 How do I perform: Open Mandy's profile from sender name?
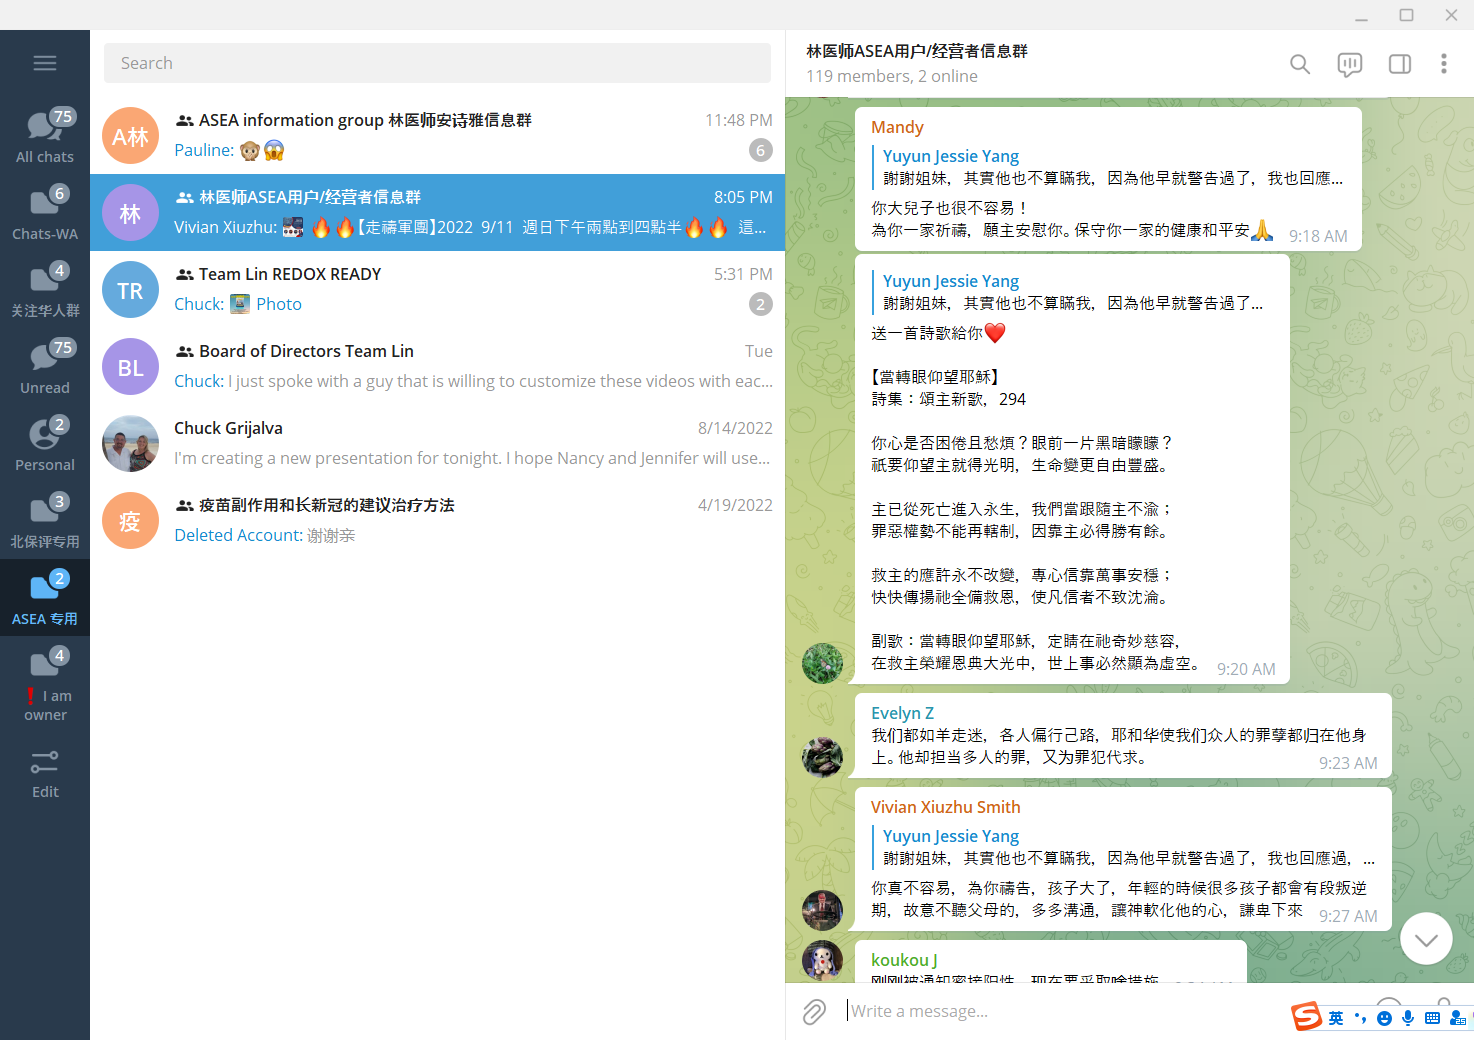point(897,127)
